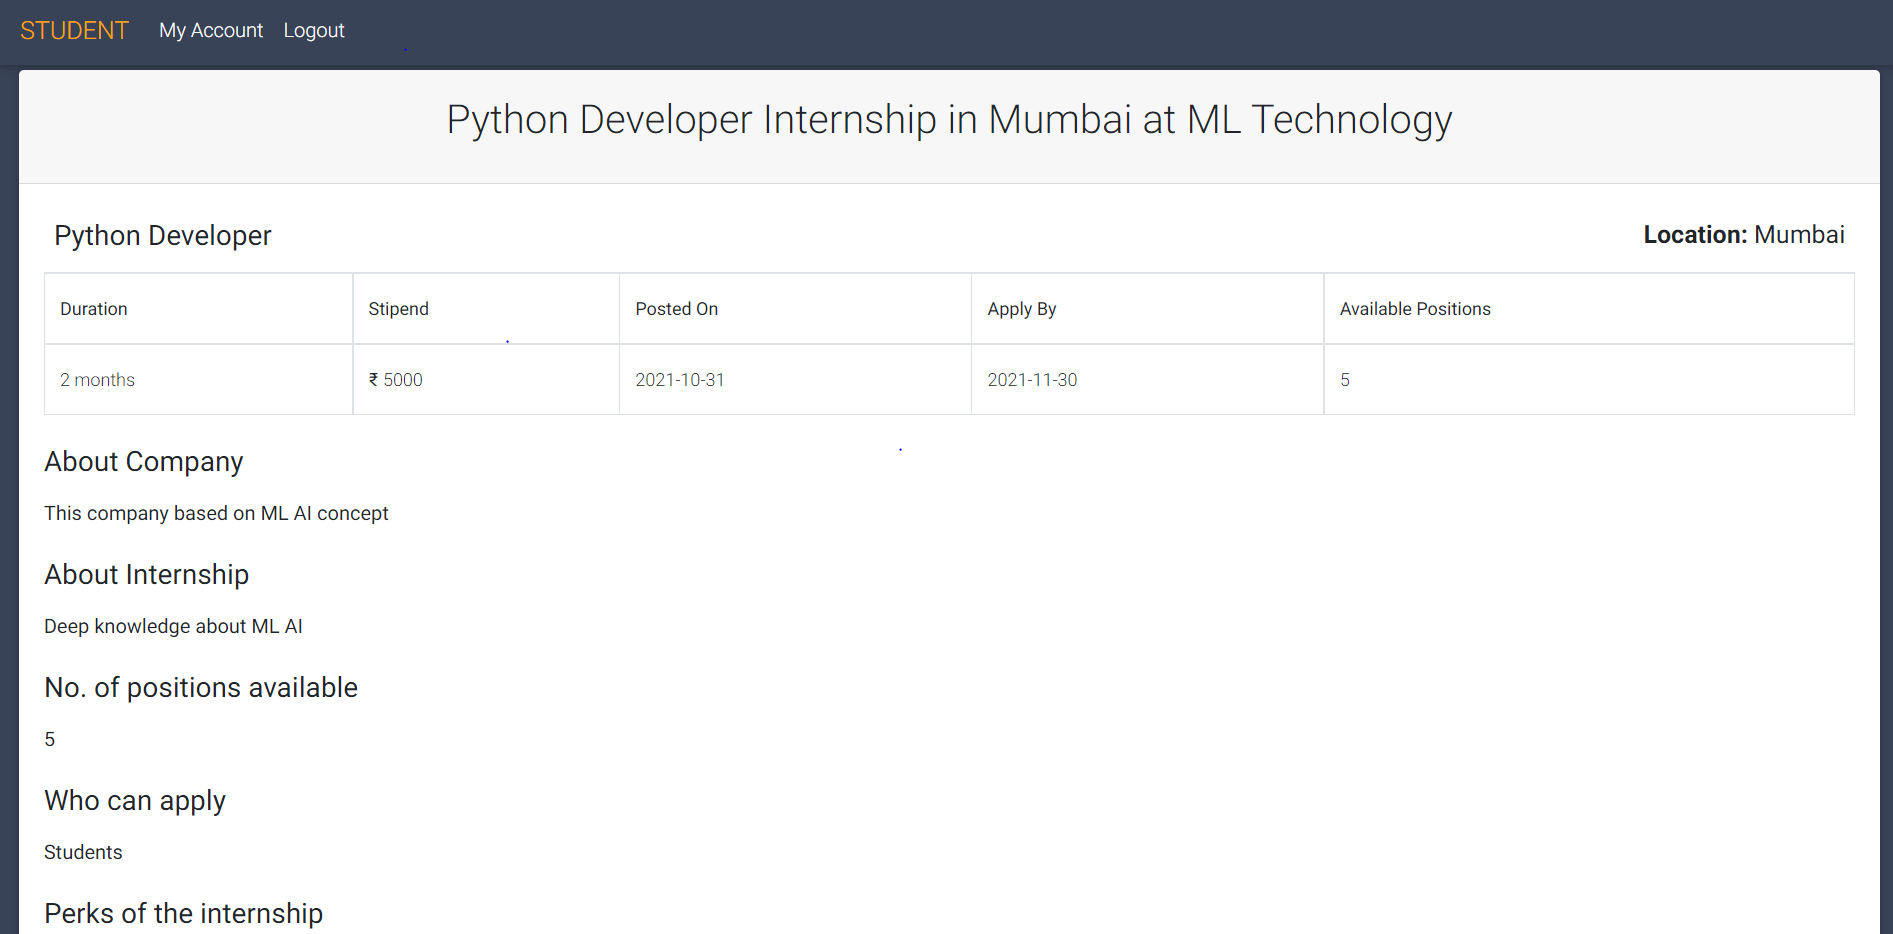Select the 2021-11-30 apply-by date
The width and height of the screenshot is (1893, 934).
[x=1032, y=379]
